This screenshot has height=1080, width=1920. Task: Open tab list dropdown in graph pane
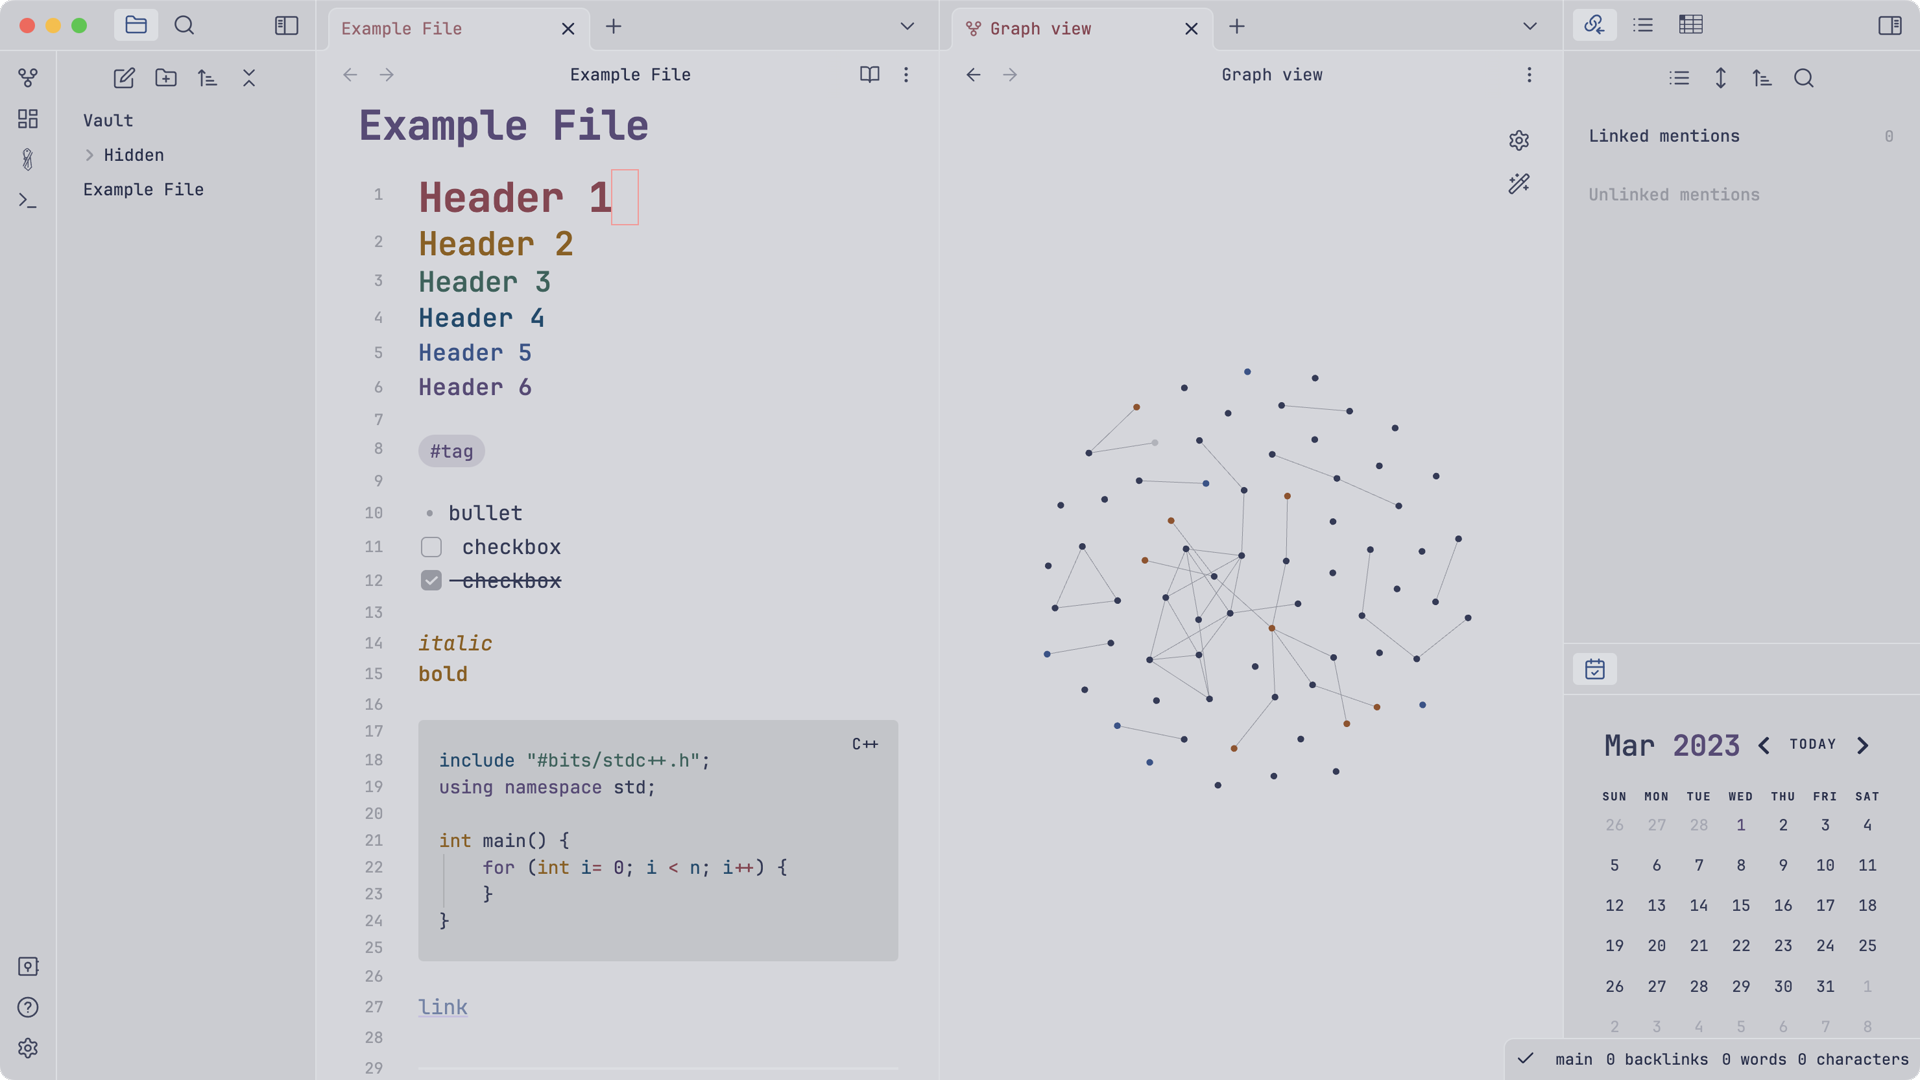[x=1530, y=27]
